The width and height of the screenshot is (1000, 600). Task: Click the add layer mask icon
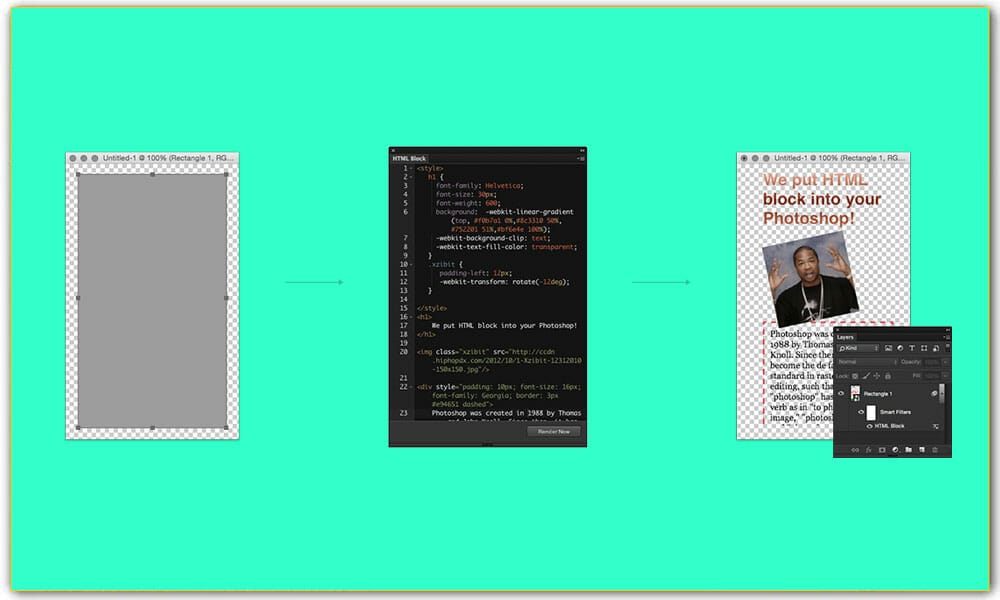pyautogui.click(x=882, y=449)
